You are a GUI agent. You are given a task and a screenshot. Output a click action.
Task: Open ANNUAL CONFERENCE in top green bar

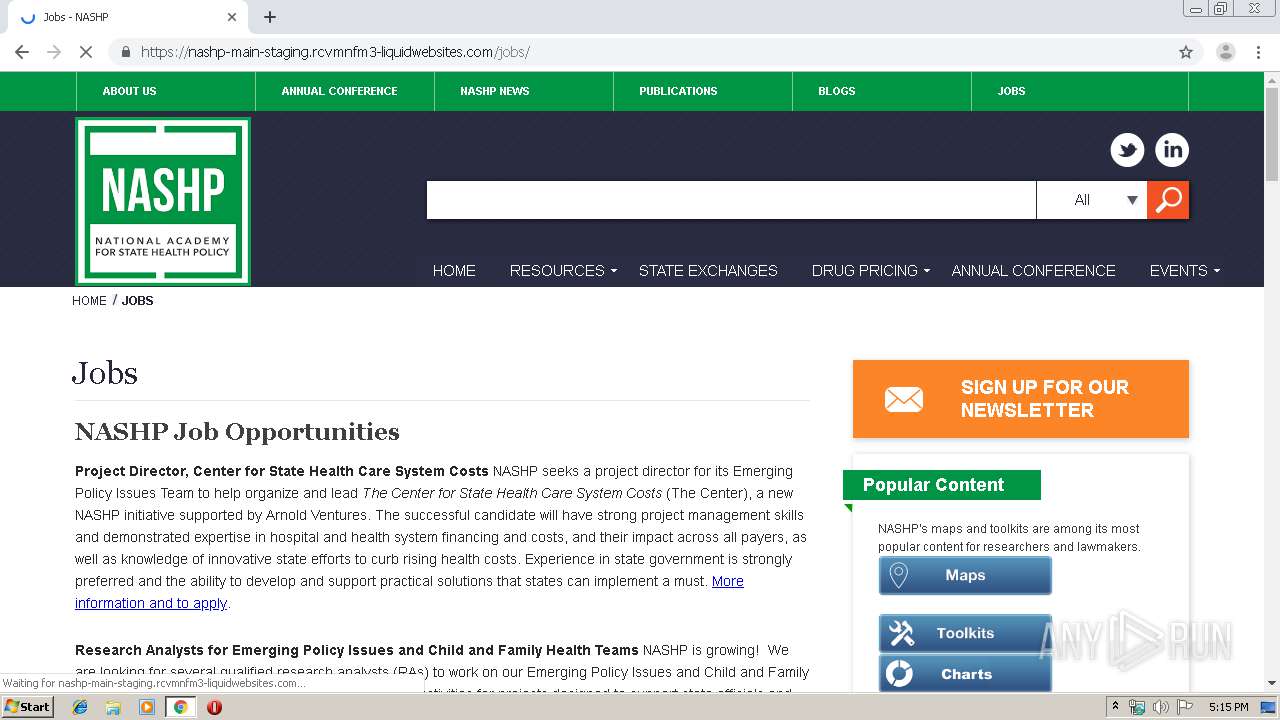(339, 91)
